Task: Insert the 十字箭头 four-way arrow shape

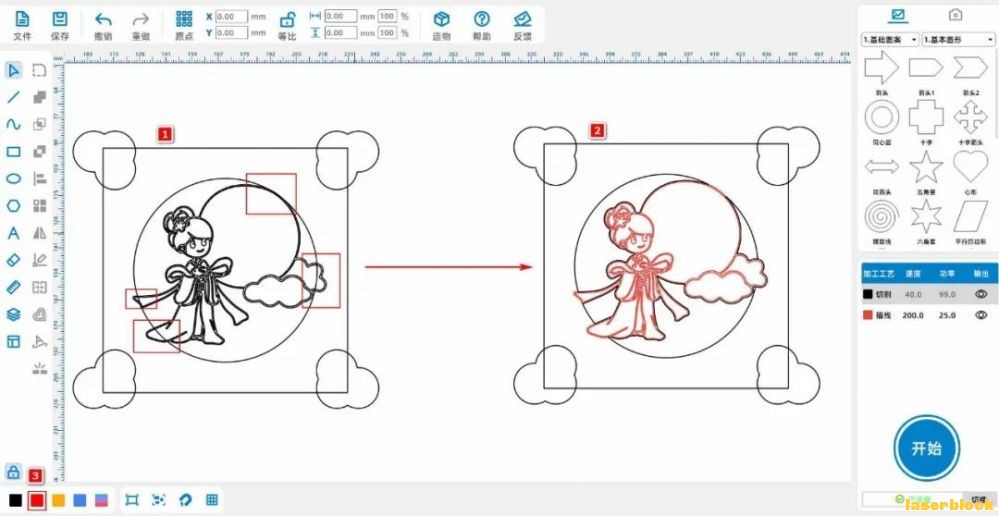Action: click(x=970, y=117)
